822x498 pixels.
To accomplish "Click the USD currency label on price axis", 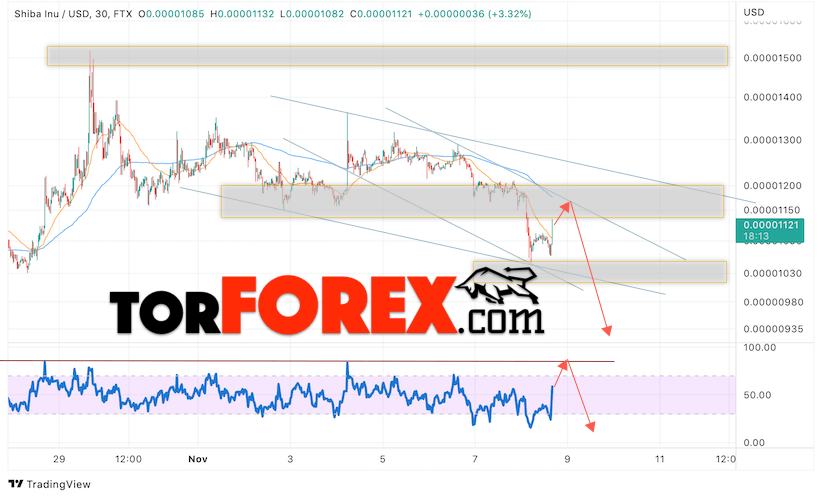I will [754, 12].
